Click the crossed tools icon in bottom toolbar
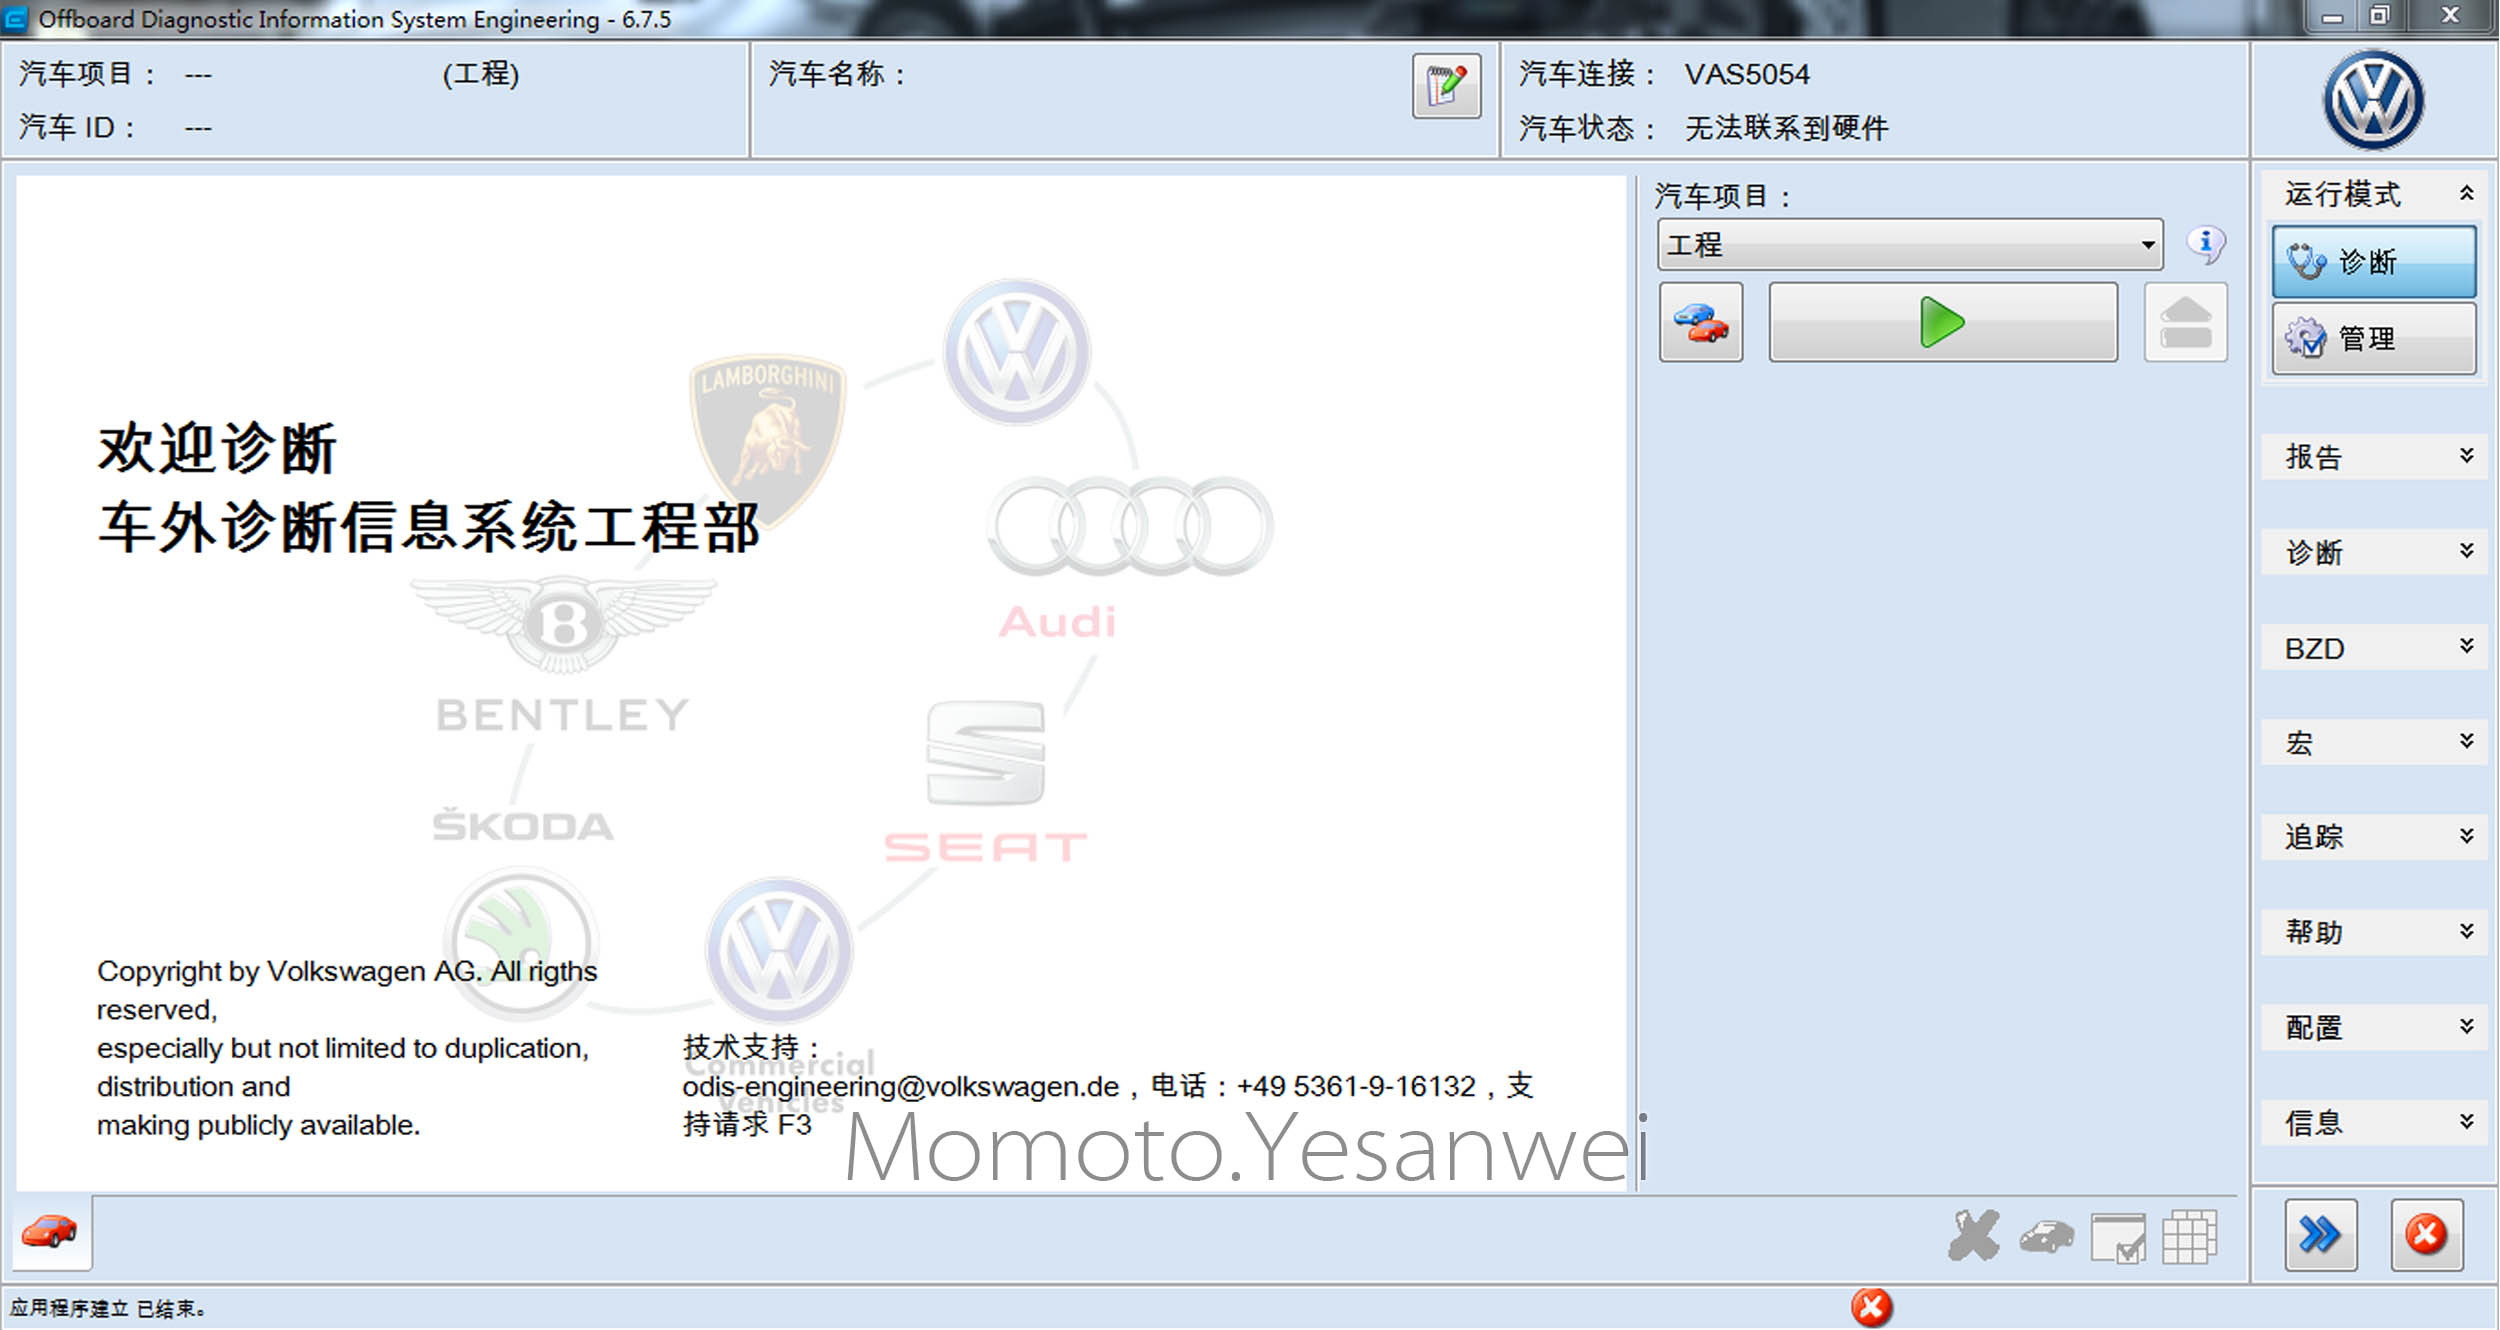This screenshot has height=1330, width=2500. point(1974,1236)
